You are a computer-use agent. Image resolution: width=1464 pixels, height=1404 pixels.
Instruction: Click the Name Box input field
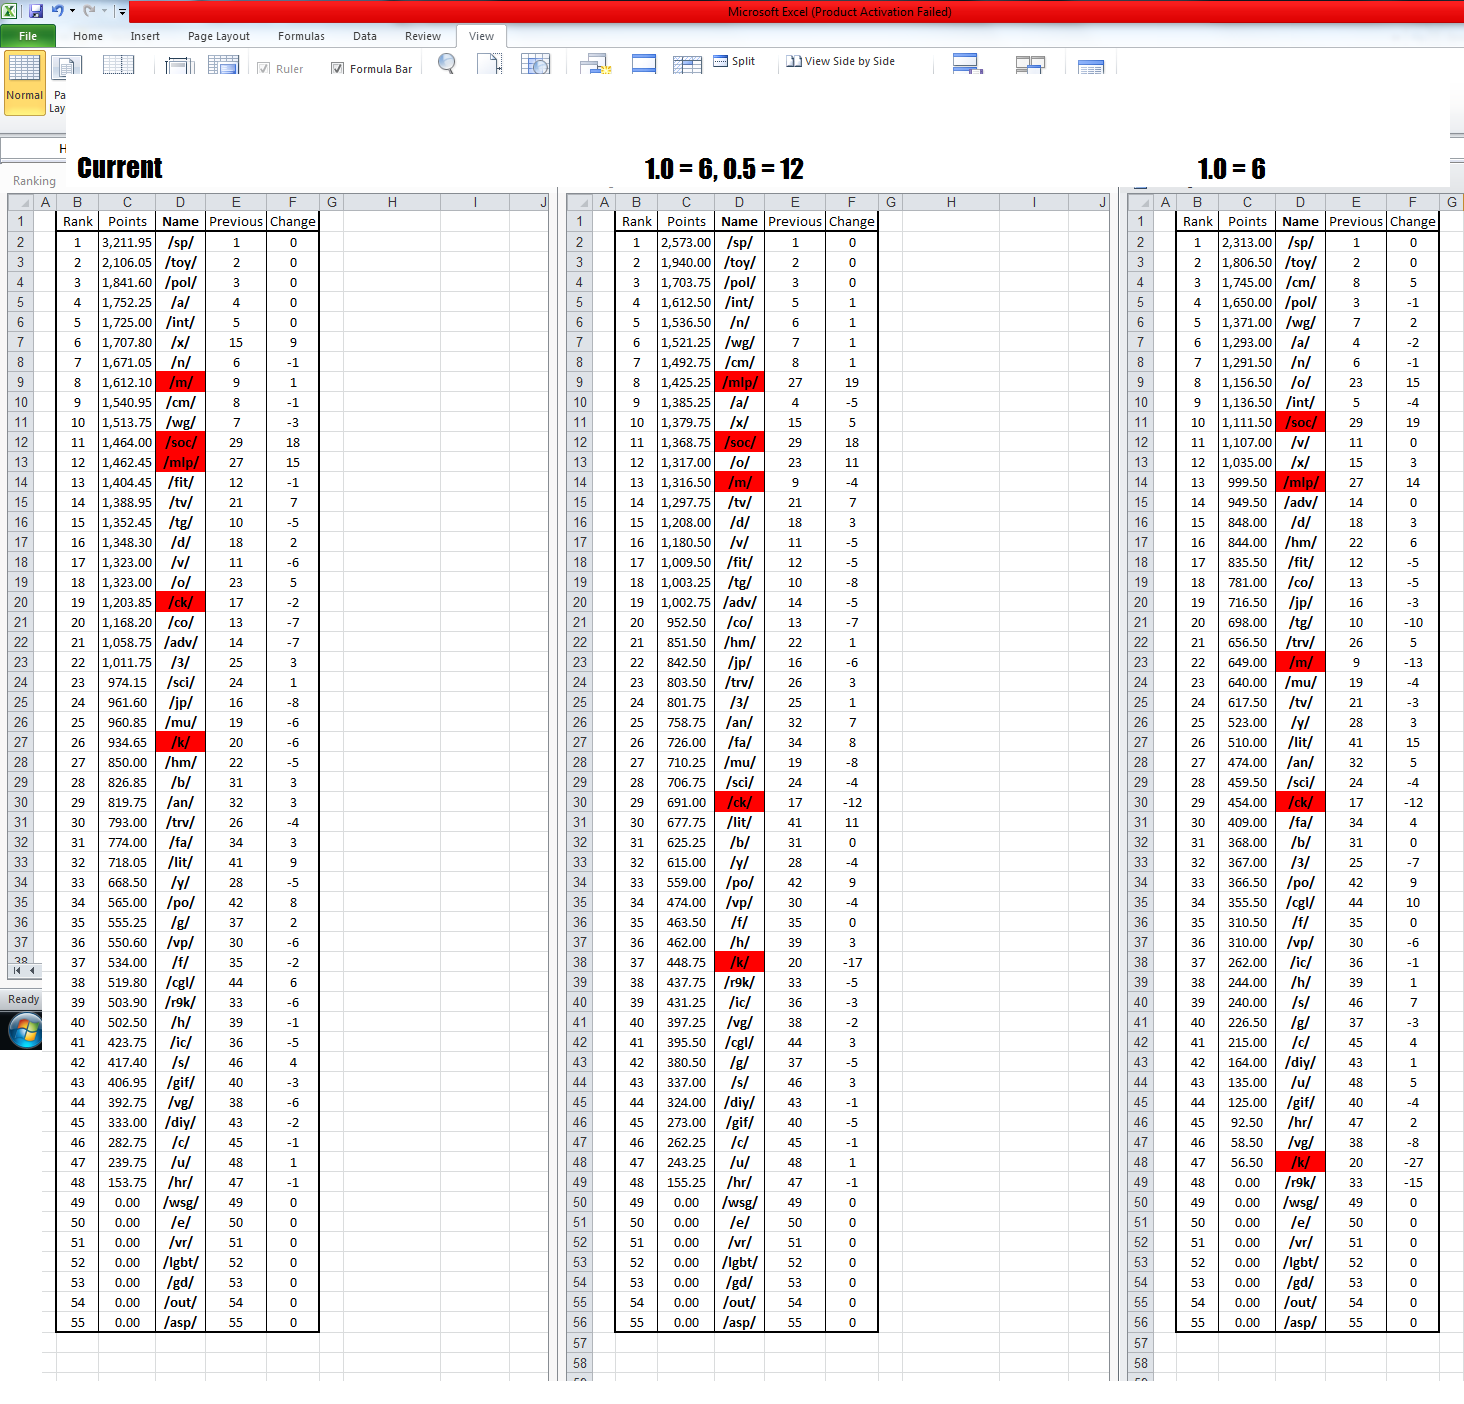(33, 149)
